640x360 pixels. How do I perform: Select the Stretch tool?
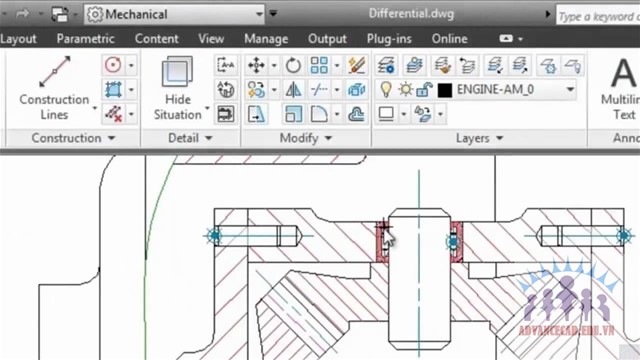point(256,114)
